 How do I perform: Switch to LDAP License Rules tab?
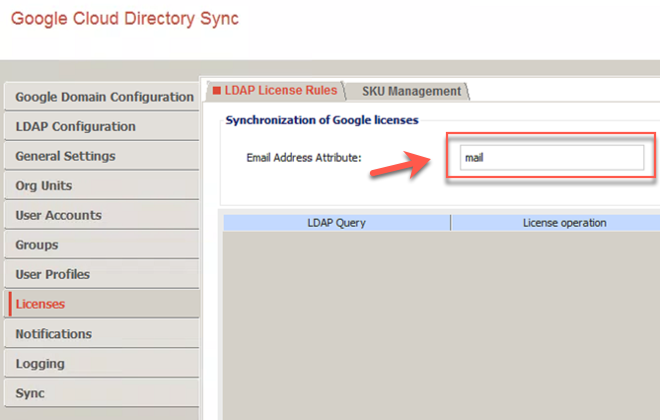(276, 90)
